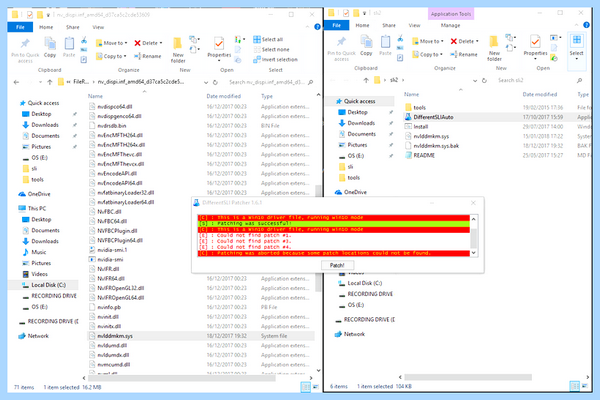Click Delete in right sli2 window ribbon
This screenshot has height=400, width=600.
tap(464, 41)
